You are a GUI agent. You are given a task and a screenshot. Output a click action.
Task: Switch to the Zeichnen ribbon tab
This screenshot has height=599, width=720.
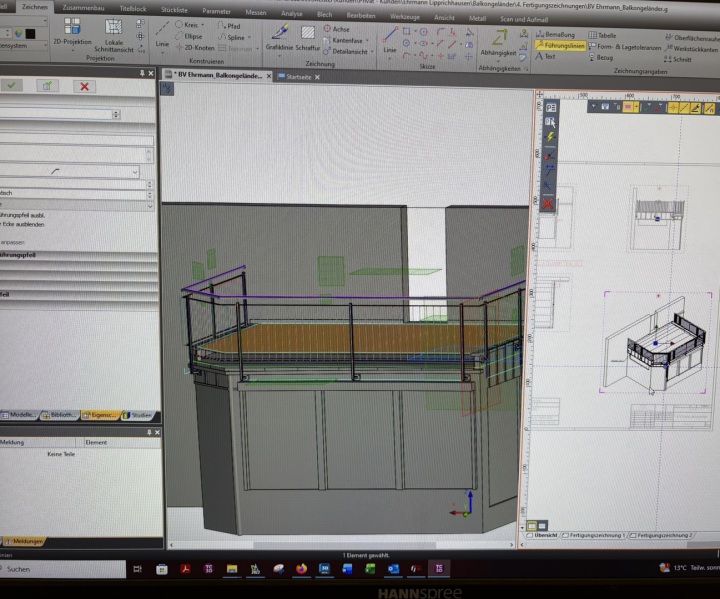(x=34, y=7)
